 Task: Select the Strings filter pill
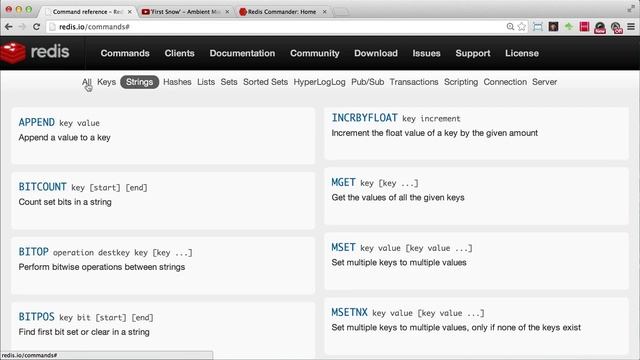tap(139, 82)
